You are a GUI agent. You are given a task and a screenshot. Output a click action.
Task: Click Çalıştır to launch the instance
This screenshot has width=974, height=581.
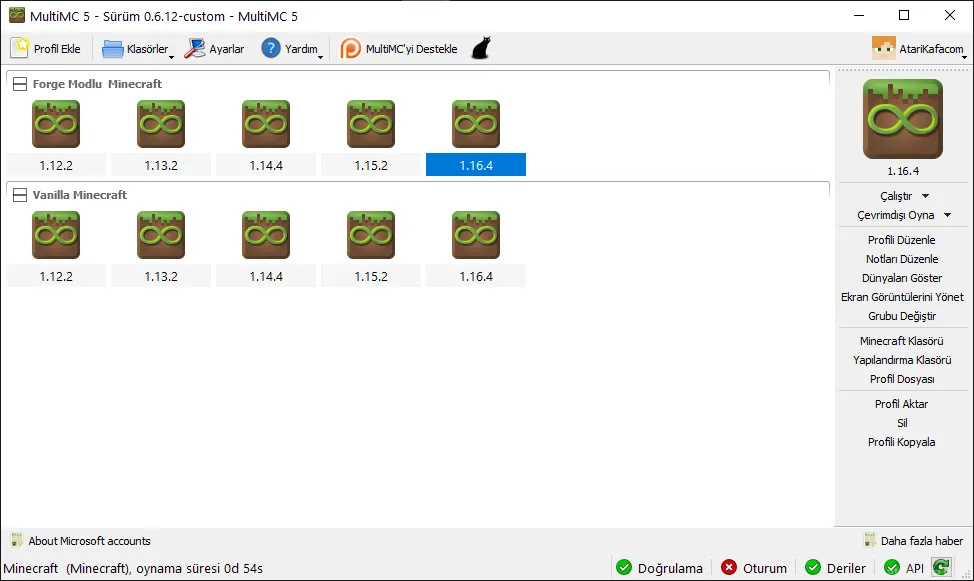896,196
